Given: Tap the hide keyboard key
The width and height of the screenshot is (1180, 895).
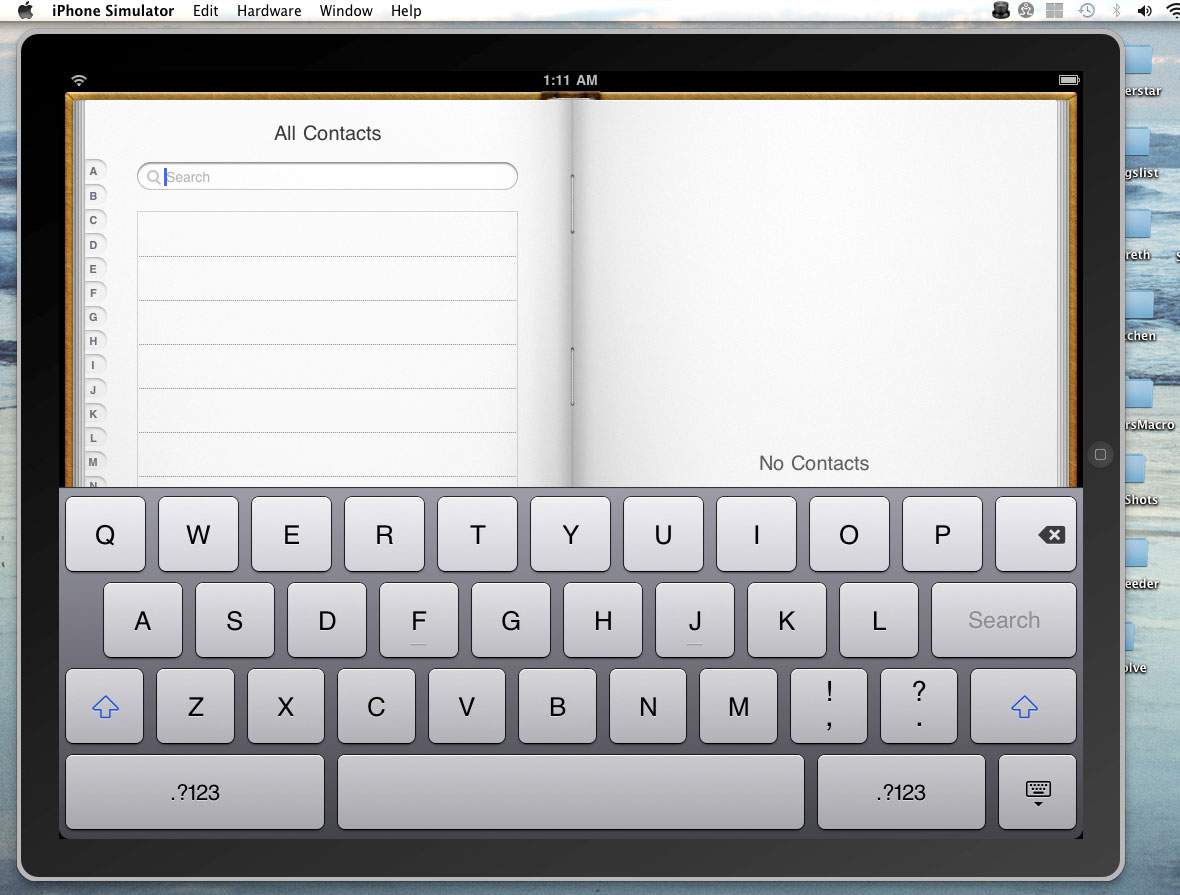Looking at the screenshot, I should [x=1037, y=793].
